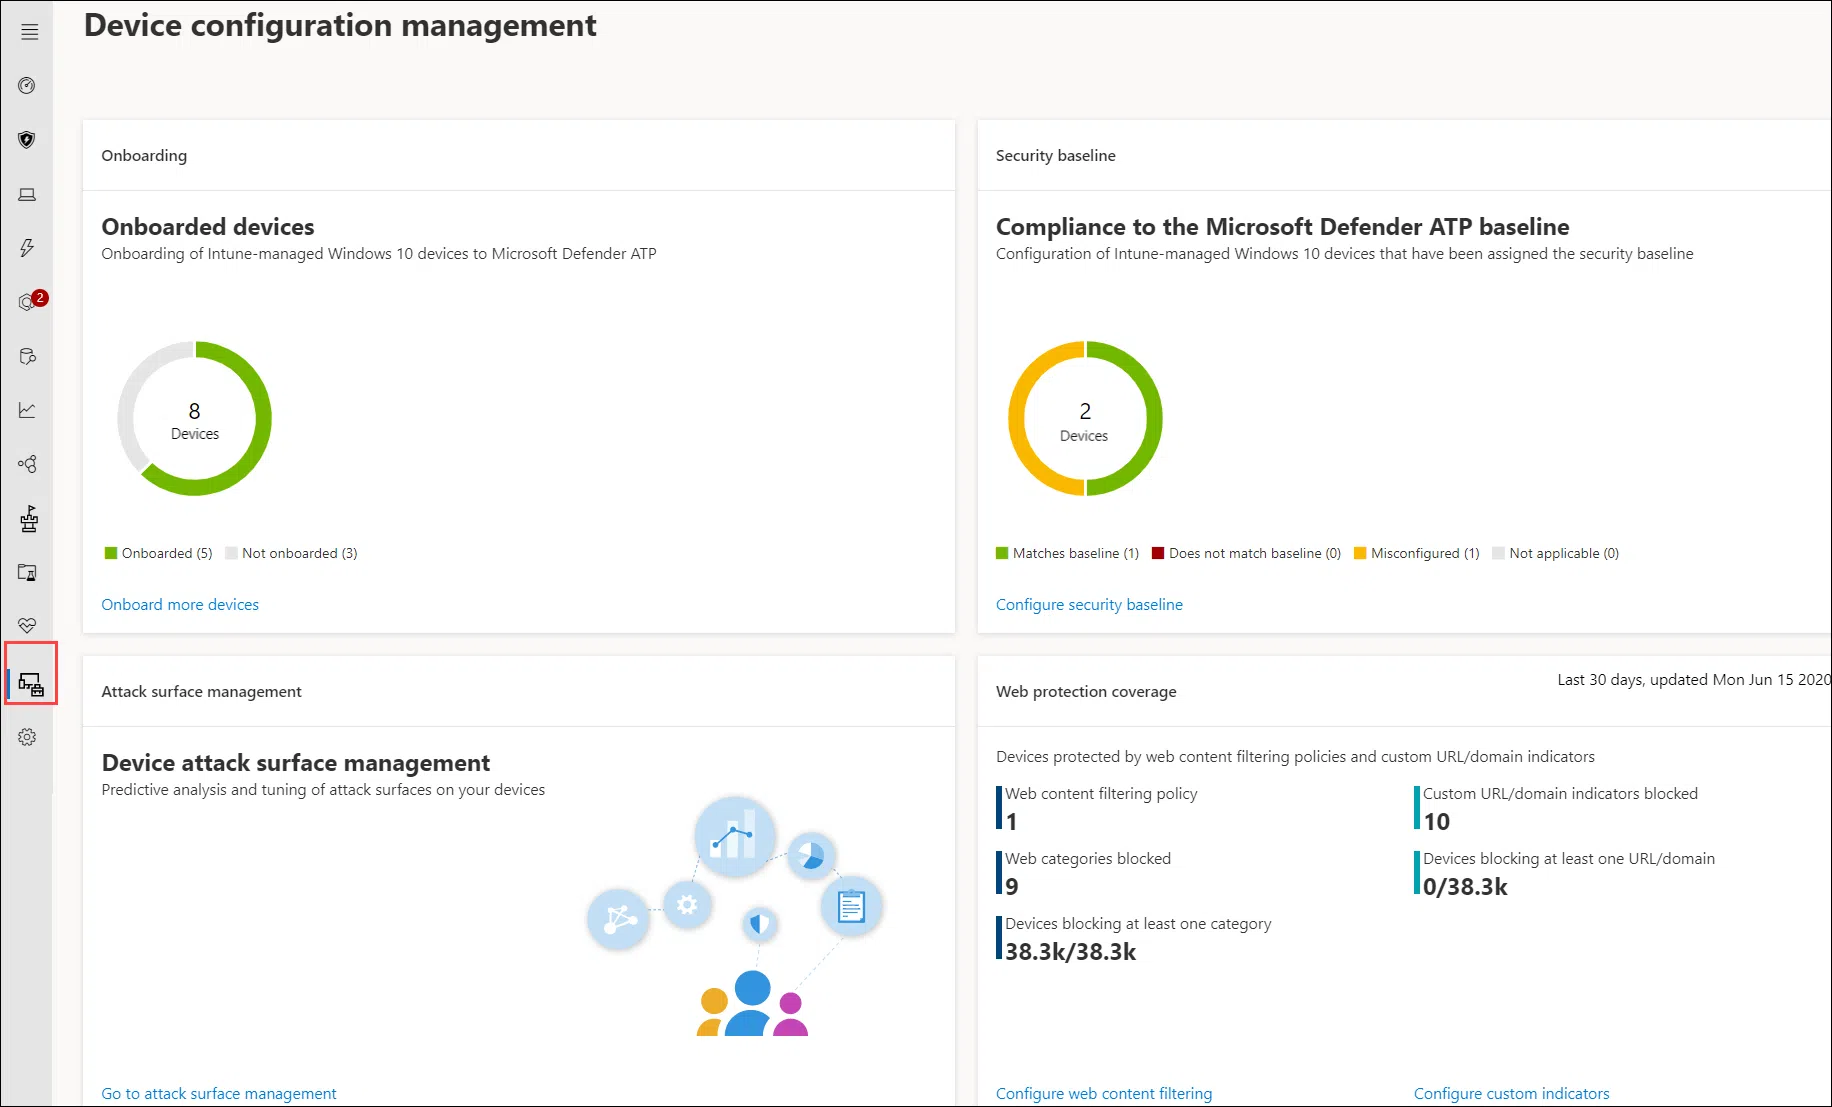
Task: Open the Evaluation labs icon
Action: click(x=27, y=572)
